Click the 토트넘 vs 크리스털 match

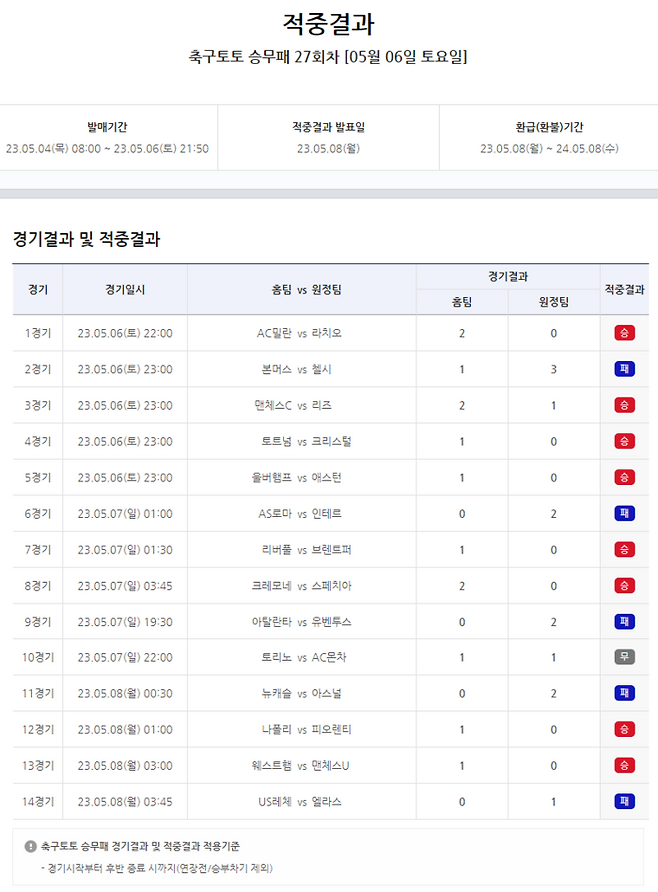(306, 441)
